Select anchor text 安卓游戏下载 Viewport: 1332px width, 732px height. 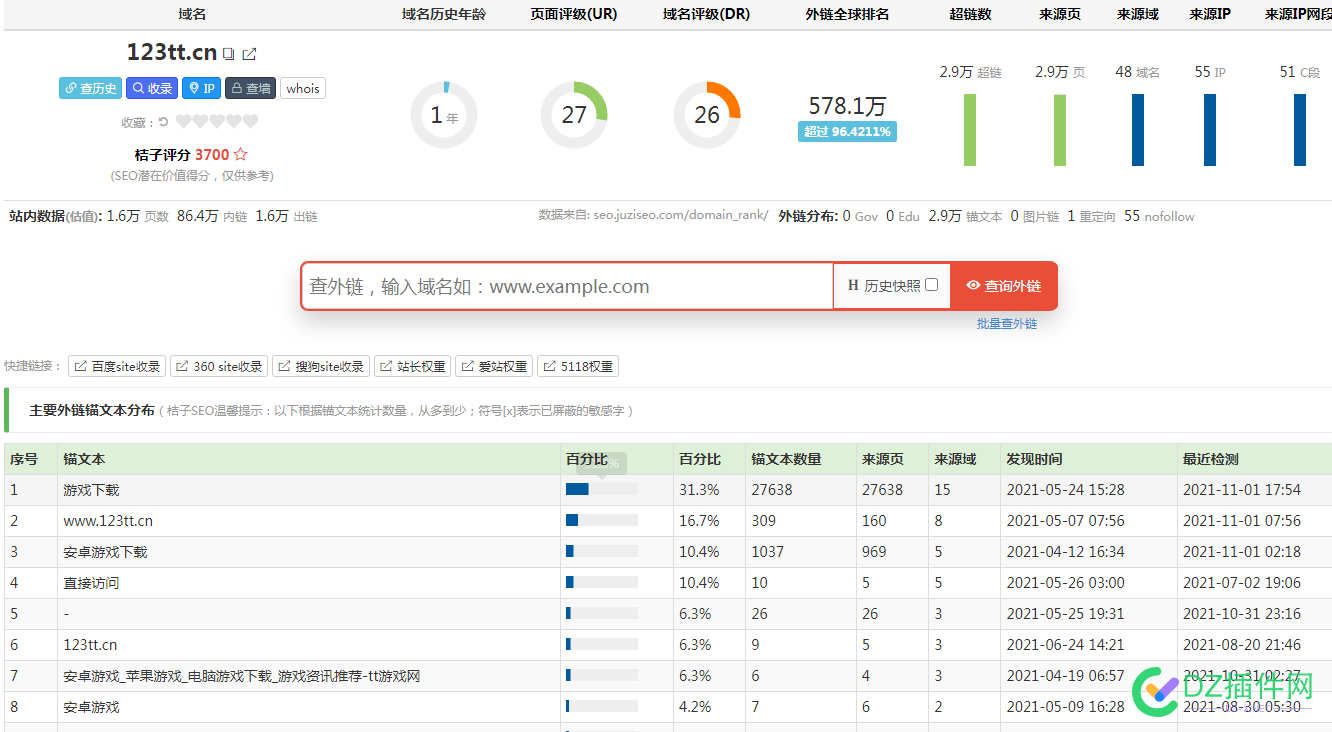click(x=105, y=552)
